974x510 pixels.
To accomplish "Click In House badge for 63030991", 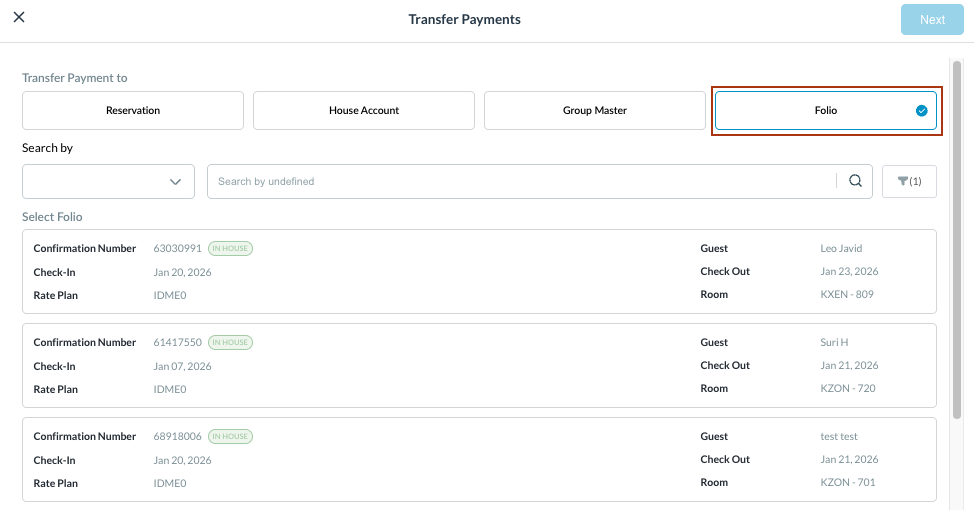I will click(x=230, y=249).
